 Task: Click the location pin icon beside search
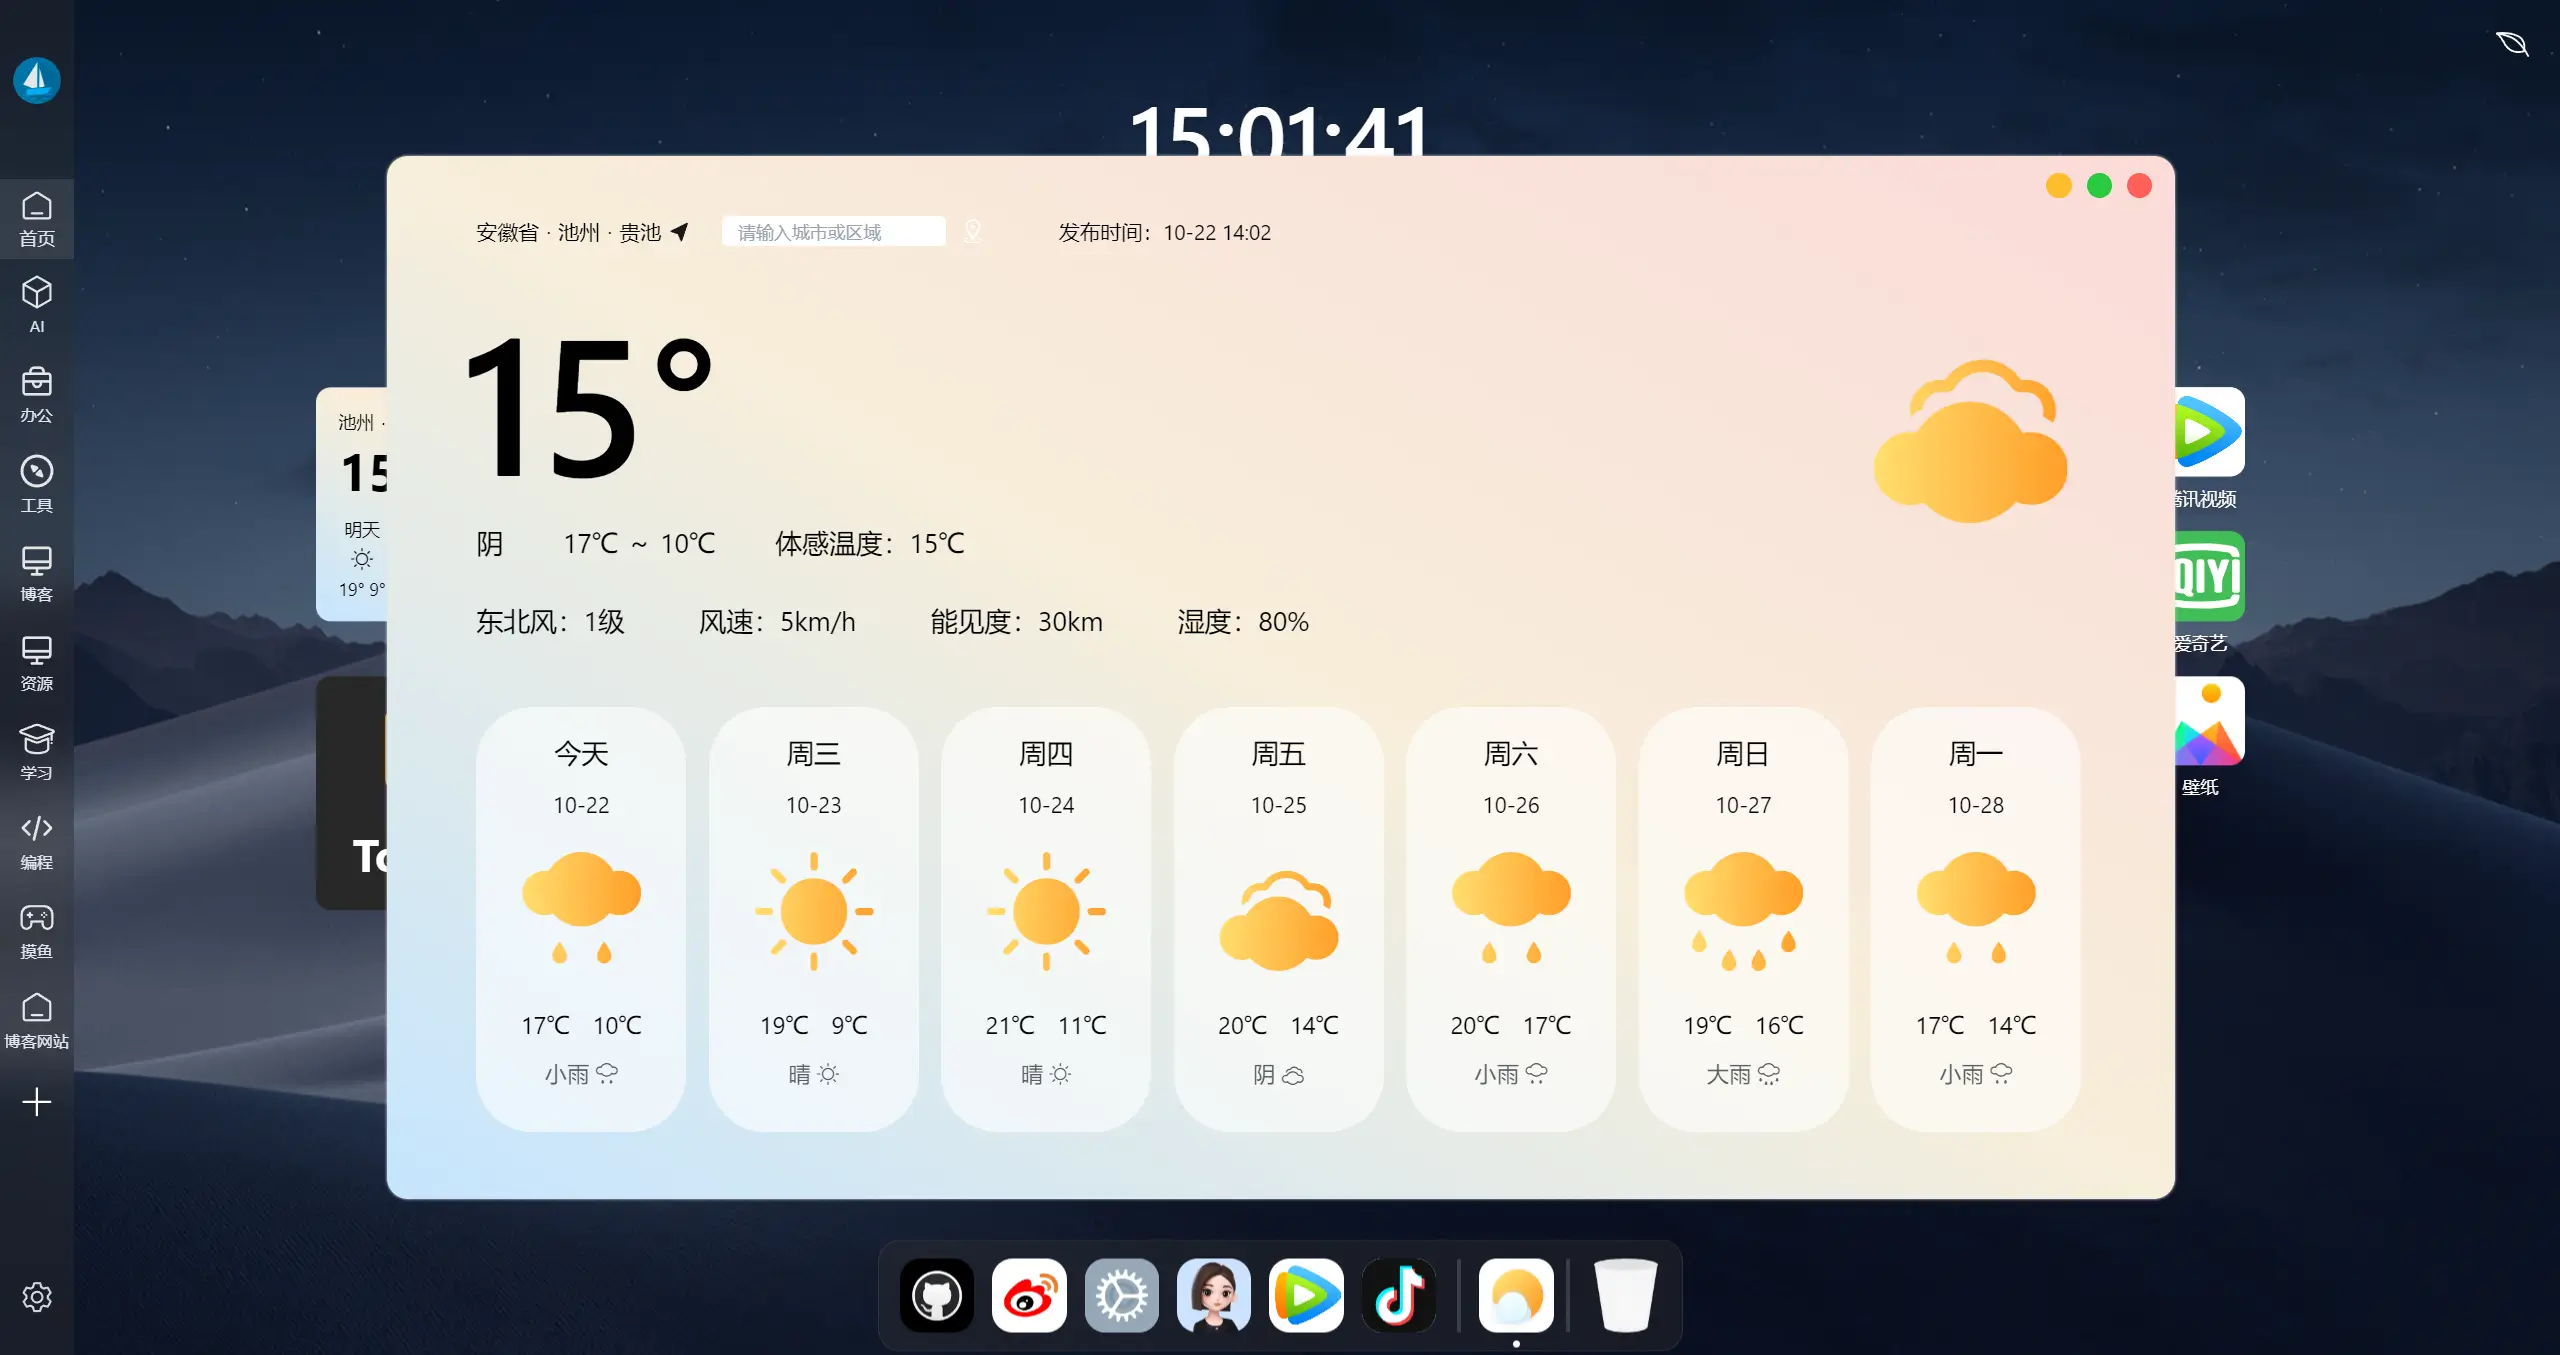[972, 232]
